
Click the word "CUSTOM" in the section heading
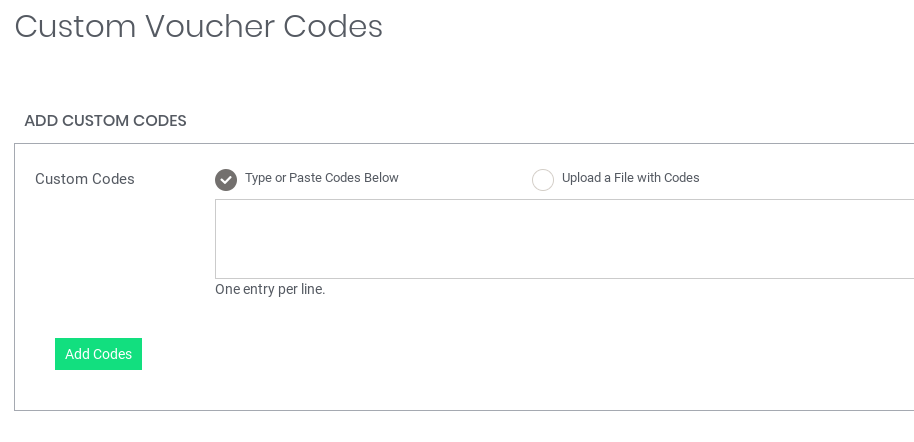click(95, 121)
